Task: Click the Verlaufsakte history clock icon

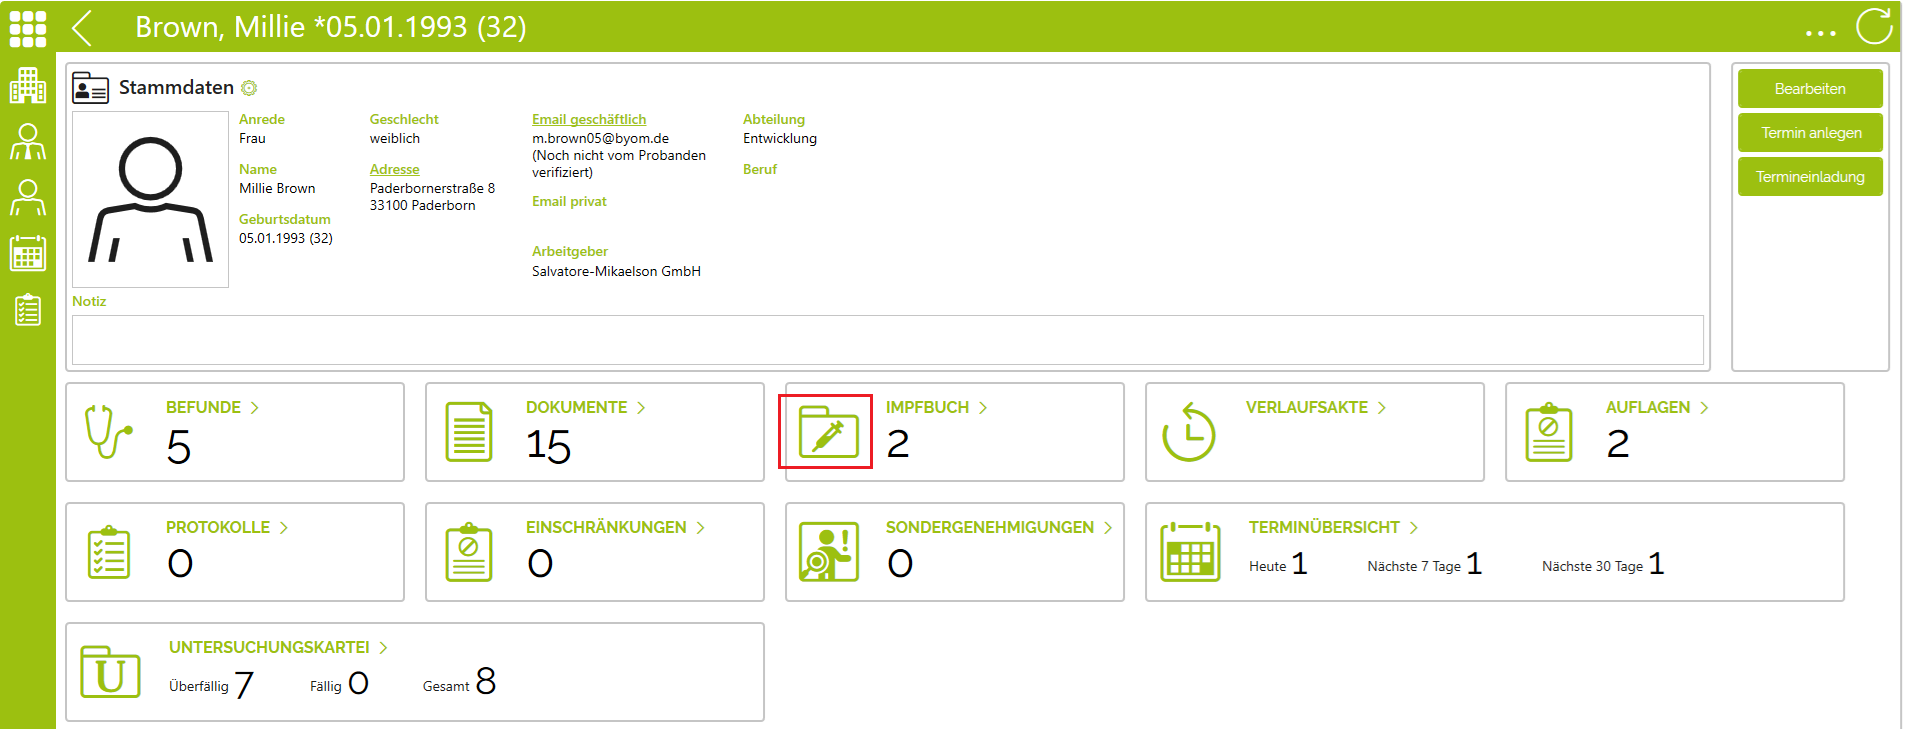Action: (1188, 432)
